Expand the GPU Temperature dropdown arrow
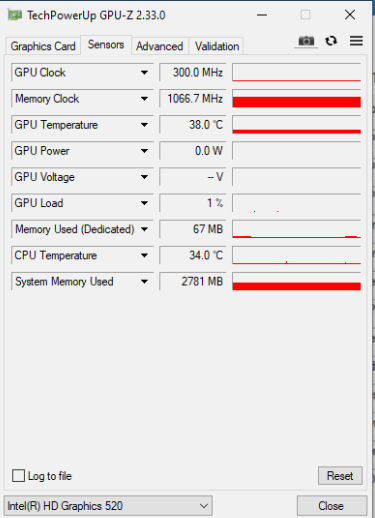The width and height of the screenshot is (375, 518). point(144,125)
